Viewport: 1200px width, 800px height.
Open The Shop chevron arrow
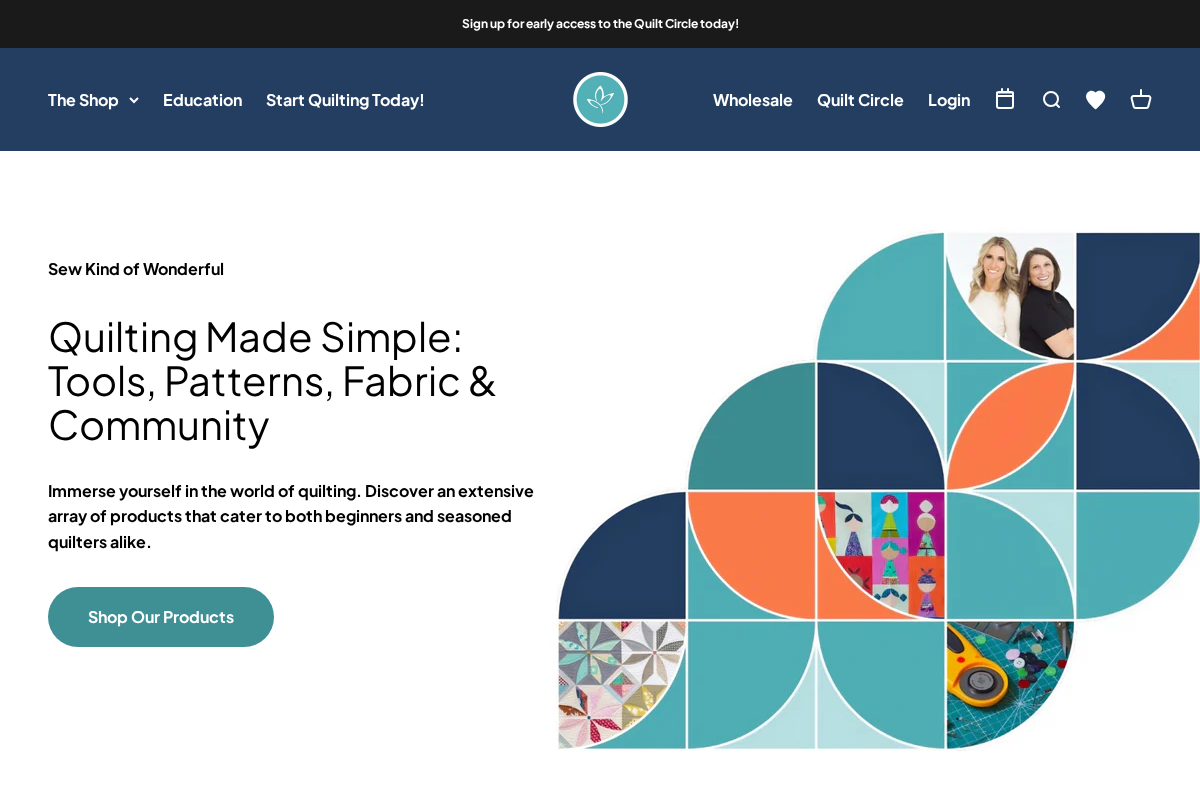(133, 100)
